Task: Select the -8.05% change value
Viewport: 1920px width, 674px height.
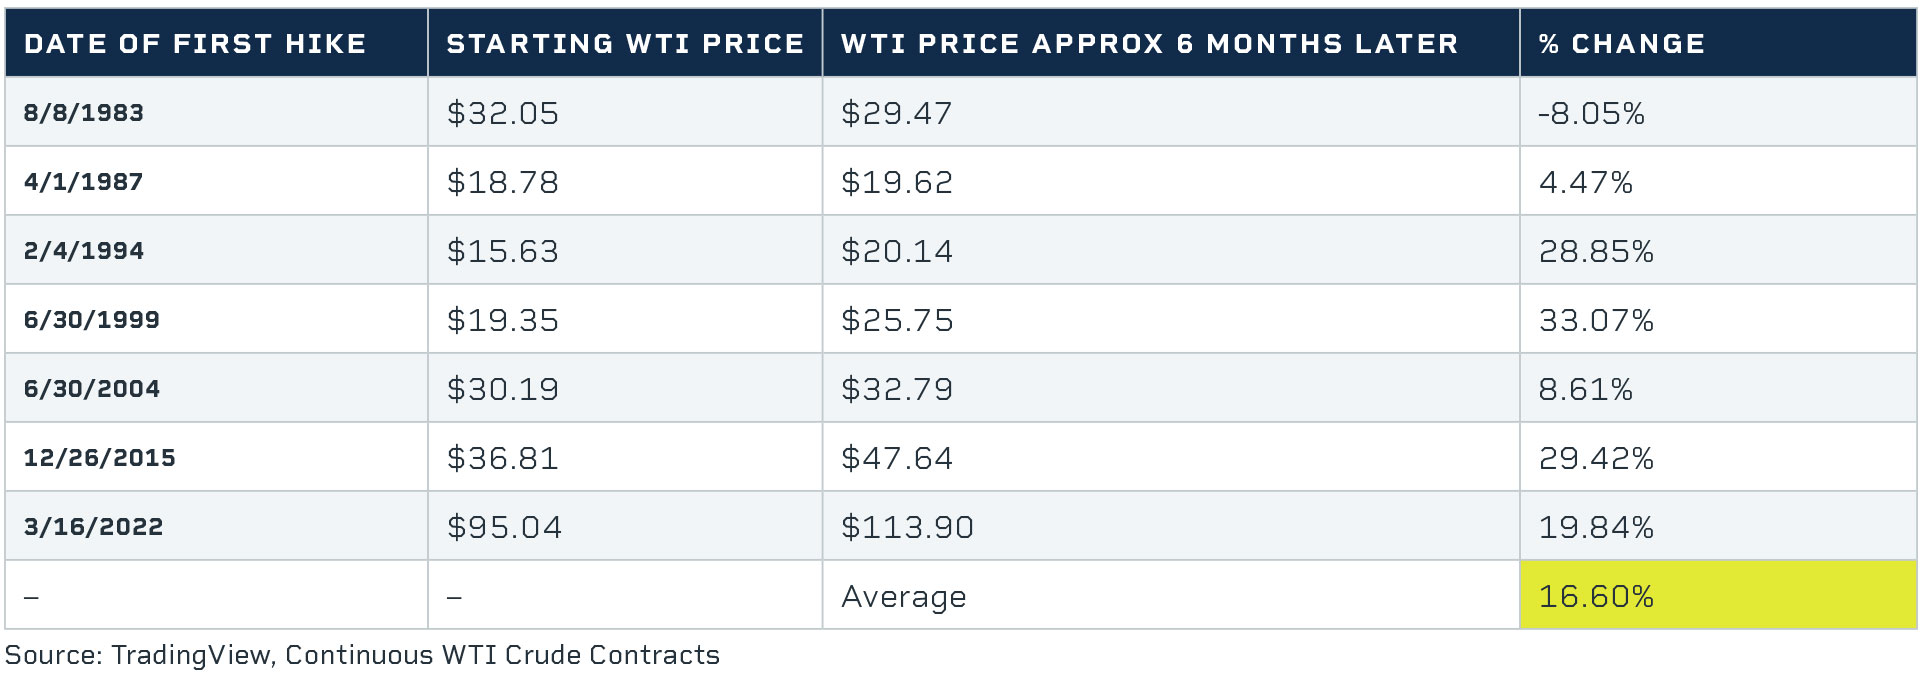Action: pyautogui.click(x=1591, y=113)
